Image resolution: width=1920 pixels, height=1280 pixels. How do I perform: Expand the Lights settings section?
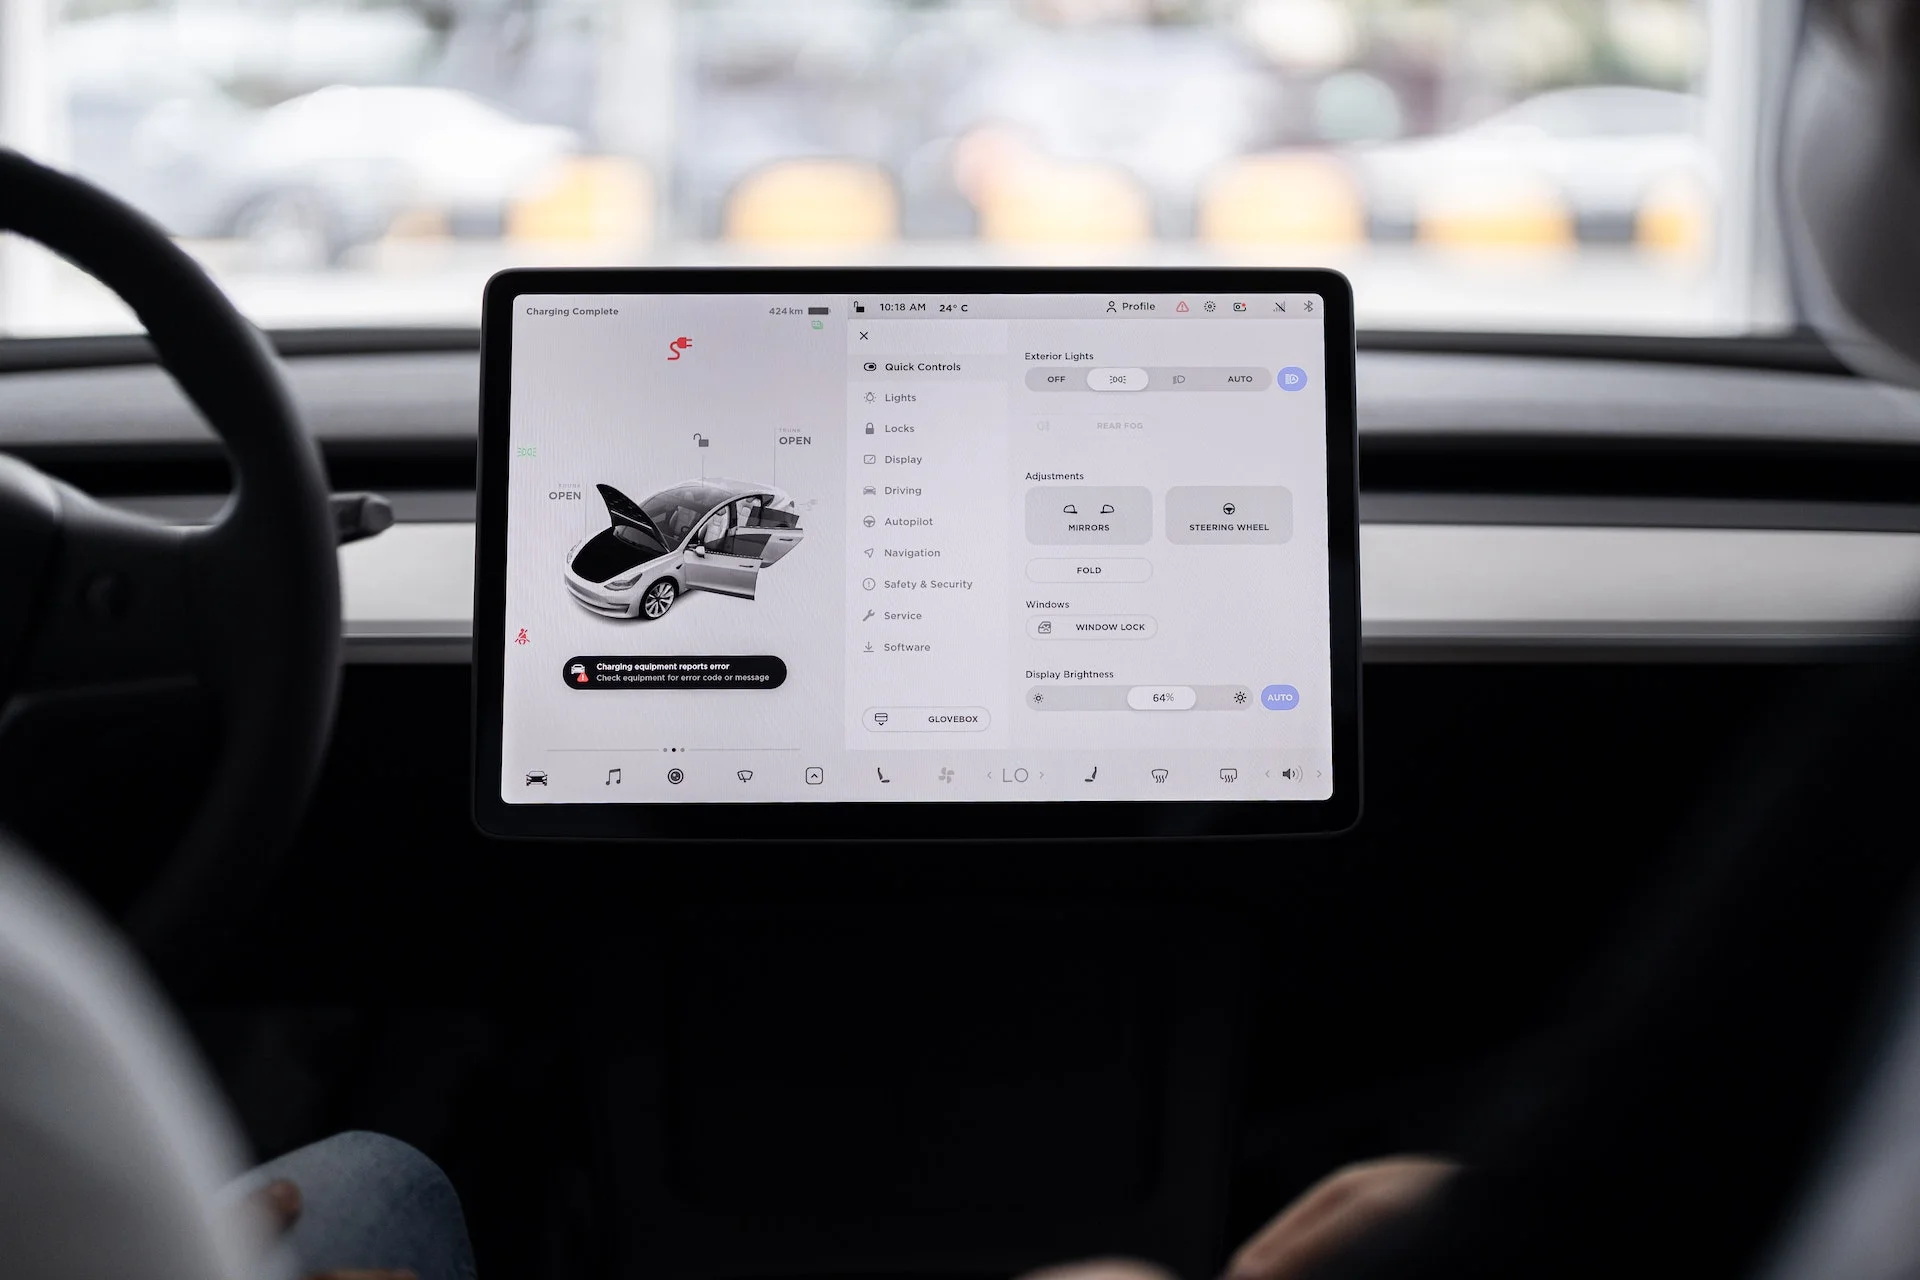coord(899,396)
